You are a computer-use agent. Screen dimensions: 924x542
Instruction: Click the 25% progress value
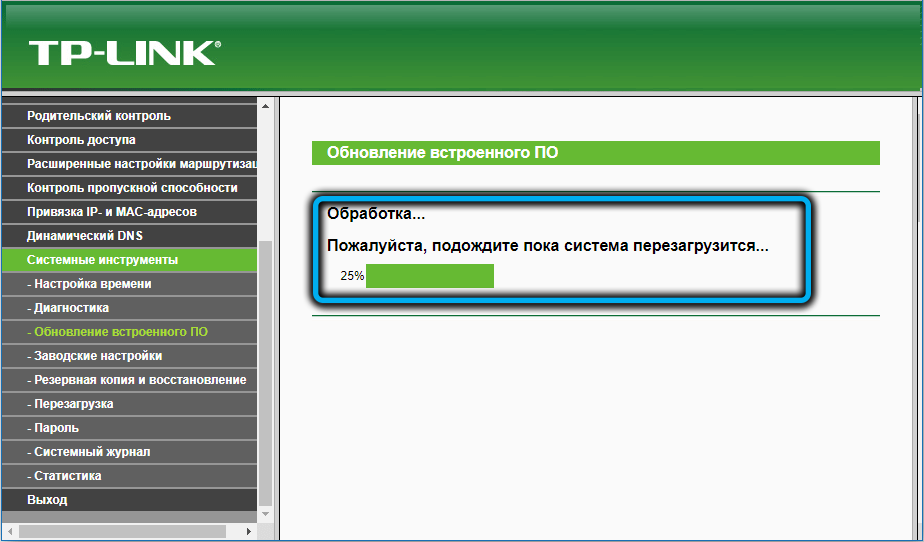352,276
